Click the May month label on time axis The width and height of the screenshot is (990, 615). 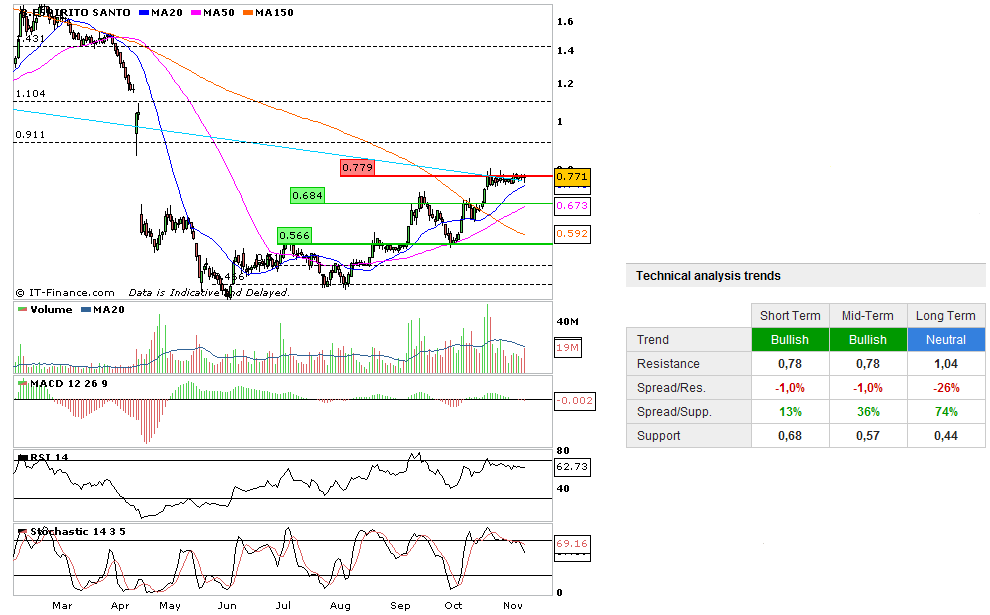point(170,606)
